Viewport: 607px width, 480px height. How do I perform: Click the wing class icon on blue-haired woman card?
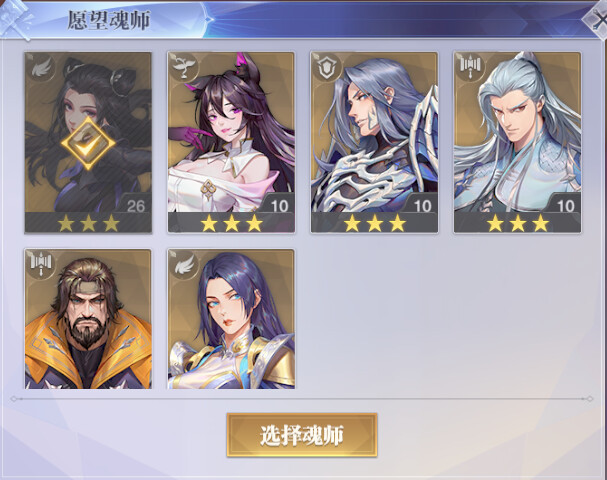184,264
